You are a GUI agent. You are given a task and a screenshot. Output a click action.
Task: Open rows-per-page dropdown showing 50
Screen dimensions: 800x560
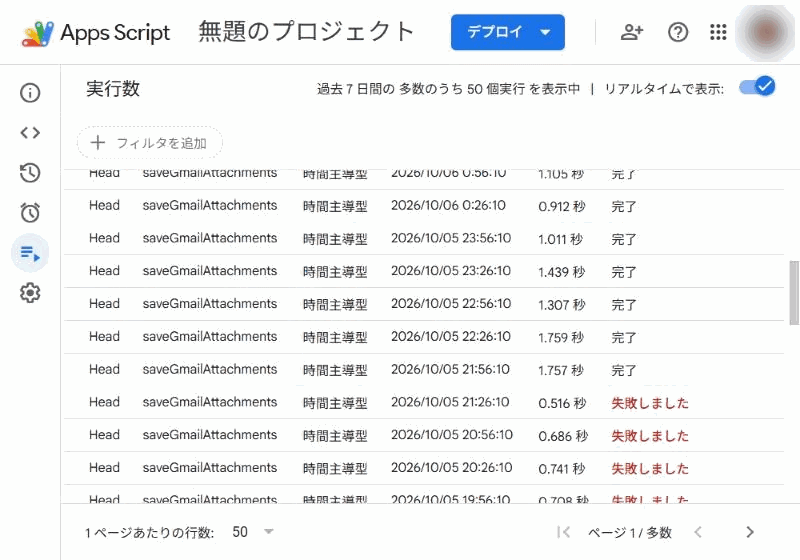click(x=253, y=532)
